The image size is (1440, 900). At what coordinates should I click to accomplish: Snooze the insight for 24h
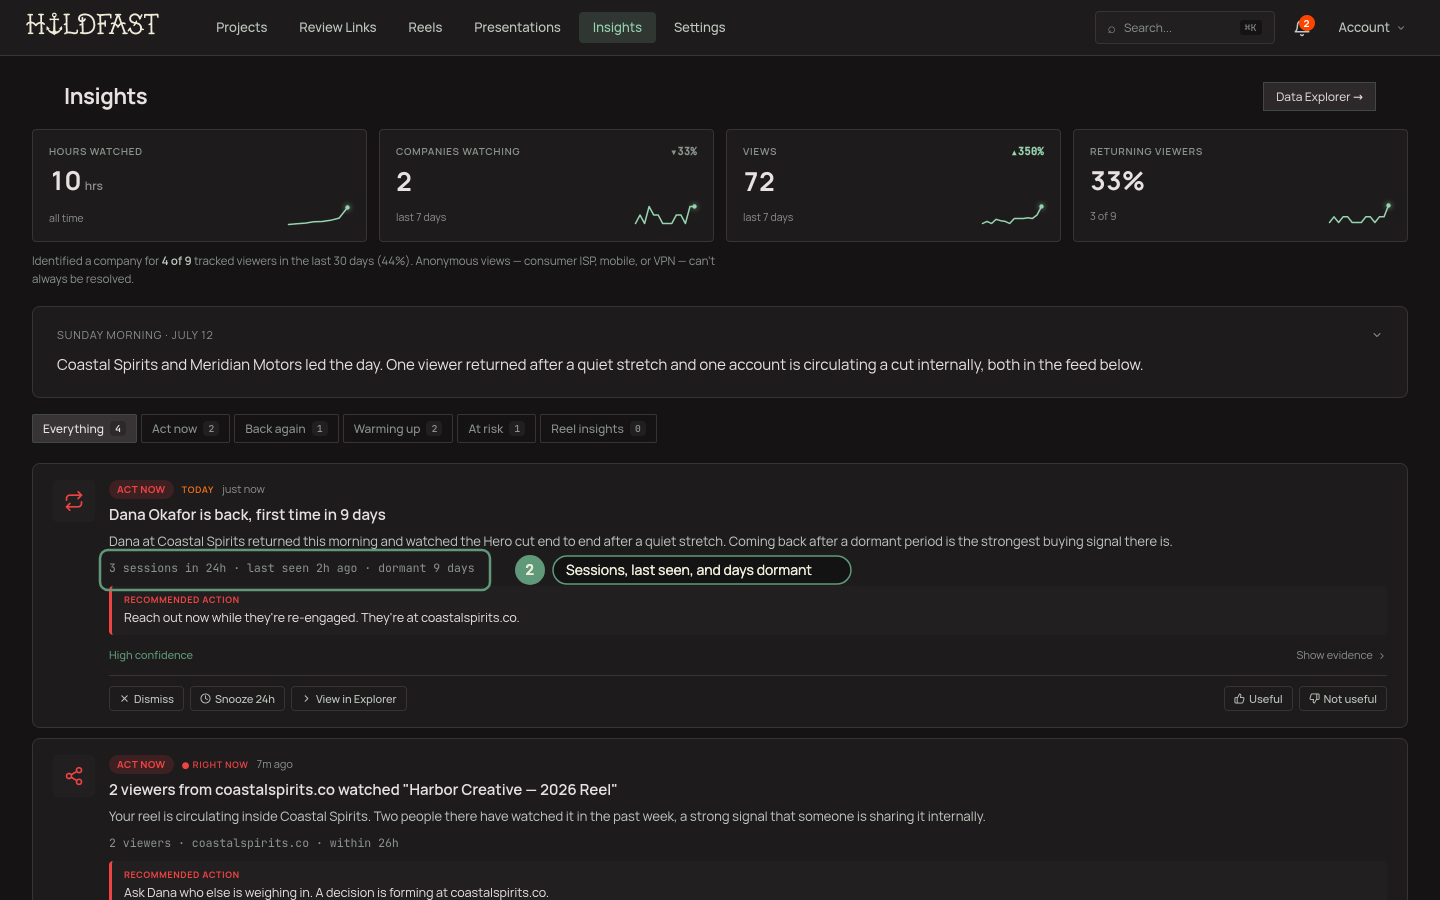[x=237, y=699]
